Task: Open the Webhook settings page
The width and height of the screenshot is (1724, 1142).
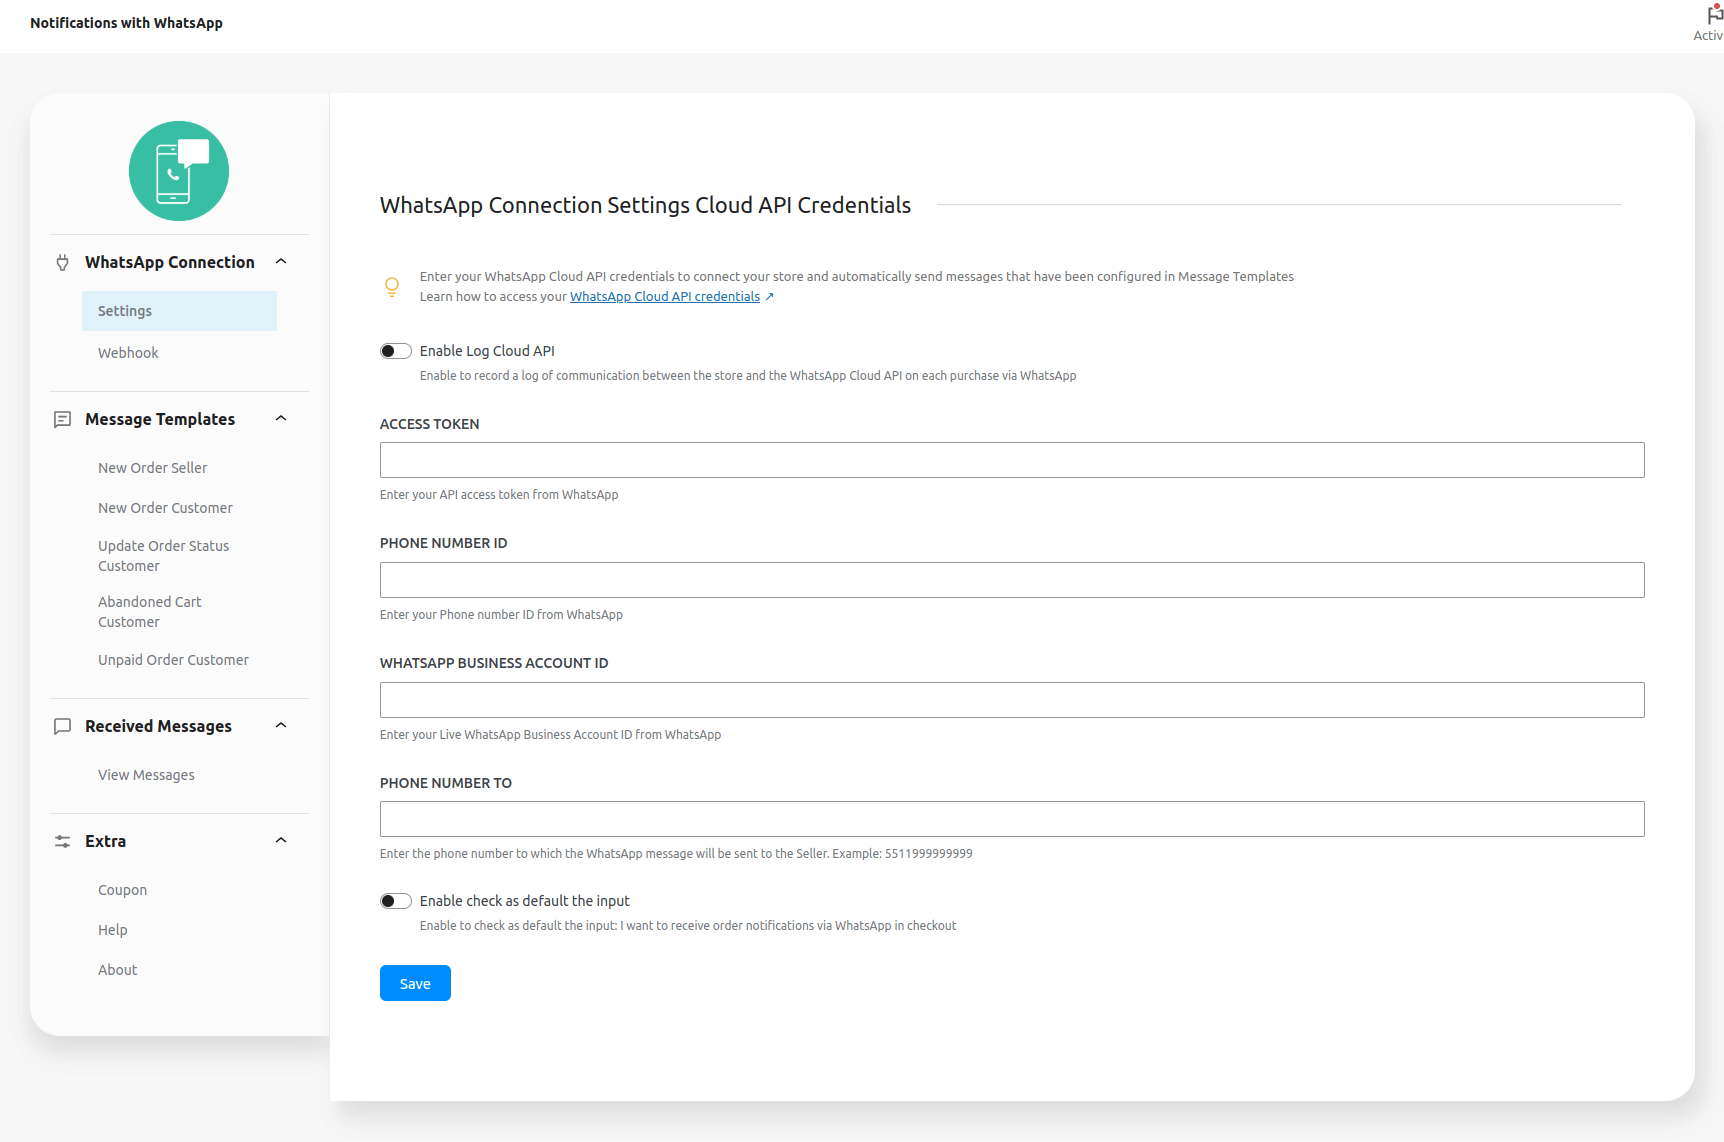Action: (128, 352)
